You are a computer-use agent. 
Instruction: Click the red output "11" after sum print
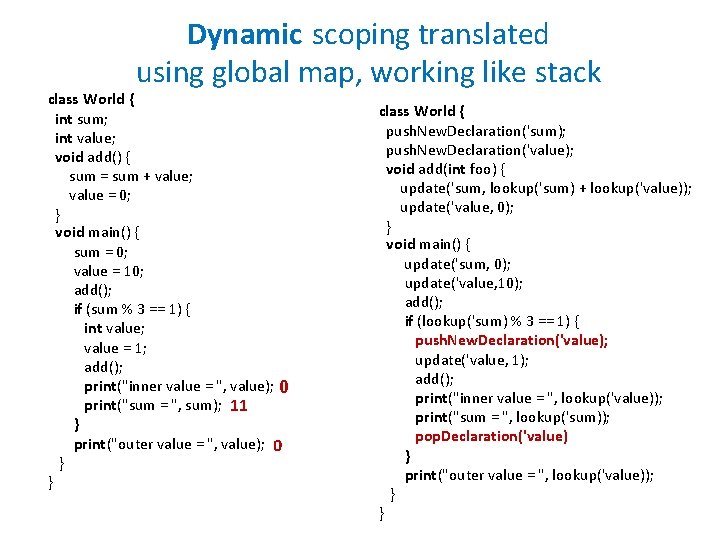pos(239,405)
